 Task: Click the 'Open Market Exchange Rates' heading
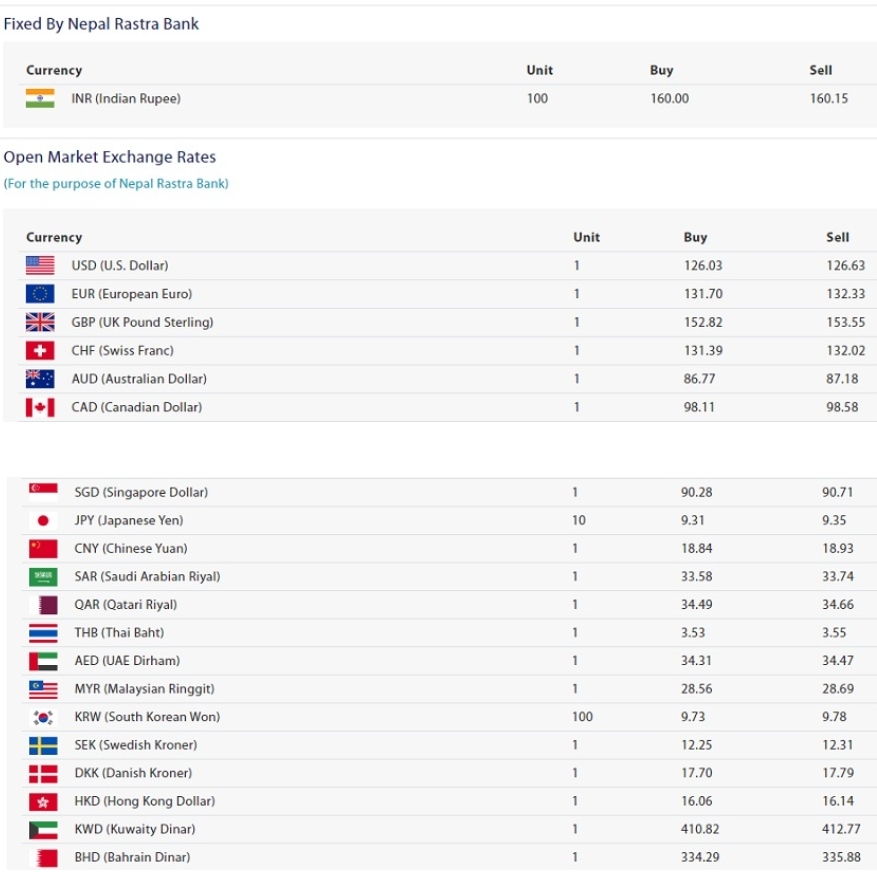coord(110,157)
